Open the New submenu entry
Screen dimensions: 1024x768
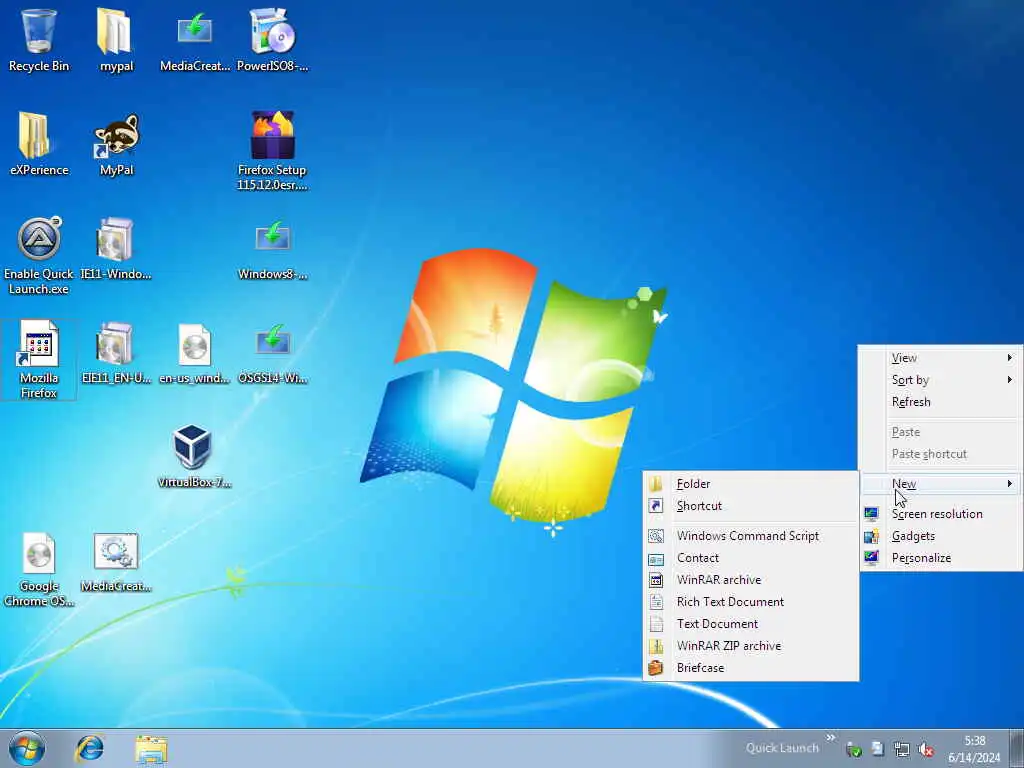click(x=940, y=484)
